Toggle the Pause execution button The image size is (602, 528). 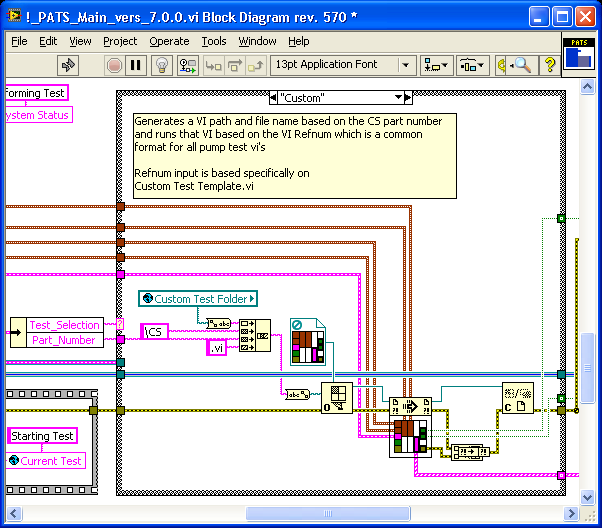point(137,65)
